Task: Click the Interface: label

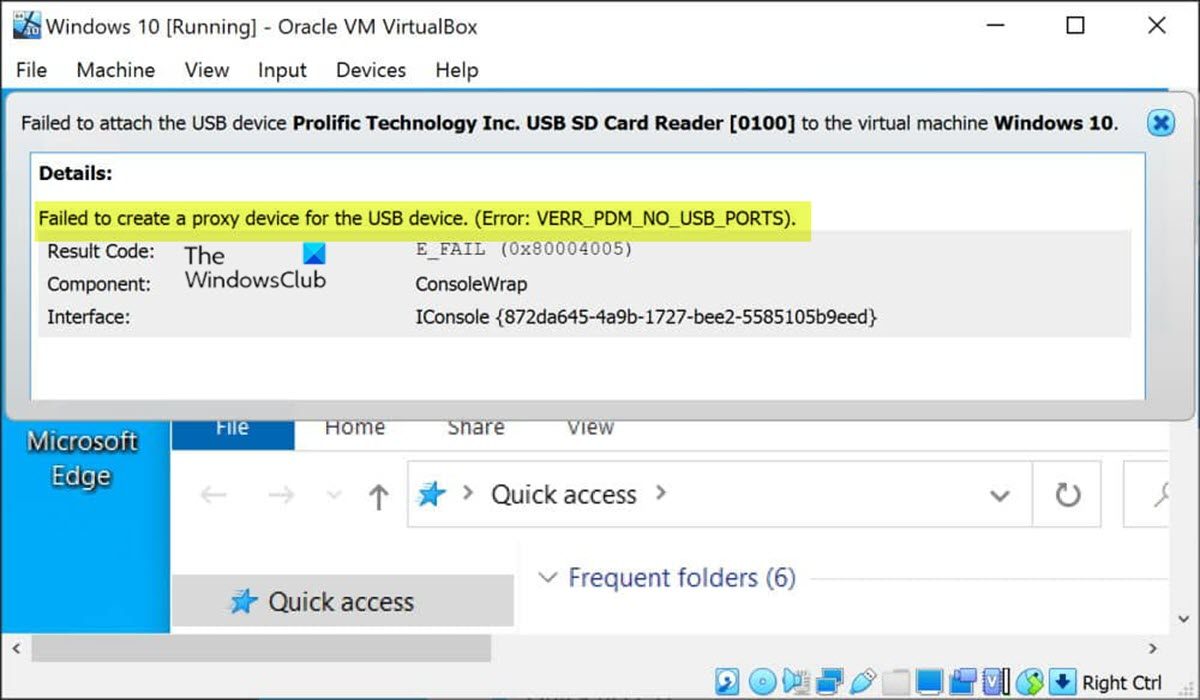Action: click(89, 317)
